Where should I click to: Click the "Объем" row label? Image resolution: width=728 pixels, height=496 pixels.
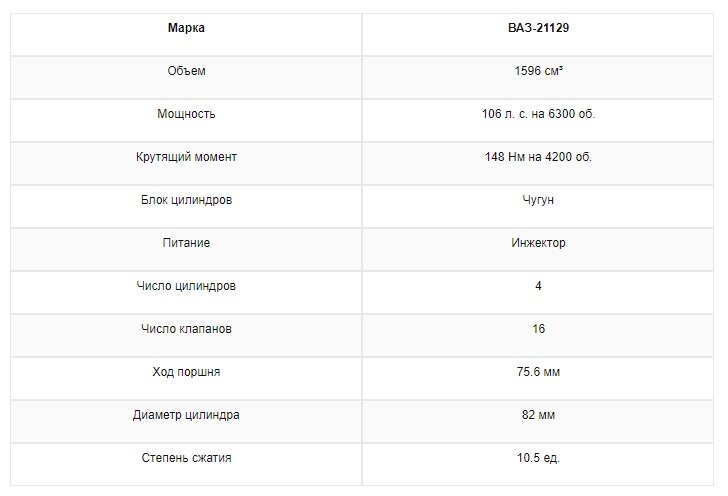tap(186, 71)
